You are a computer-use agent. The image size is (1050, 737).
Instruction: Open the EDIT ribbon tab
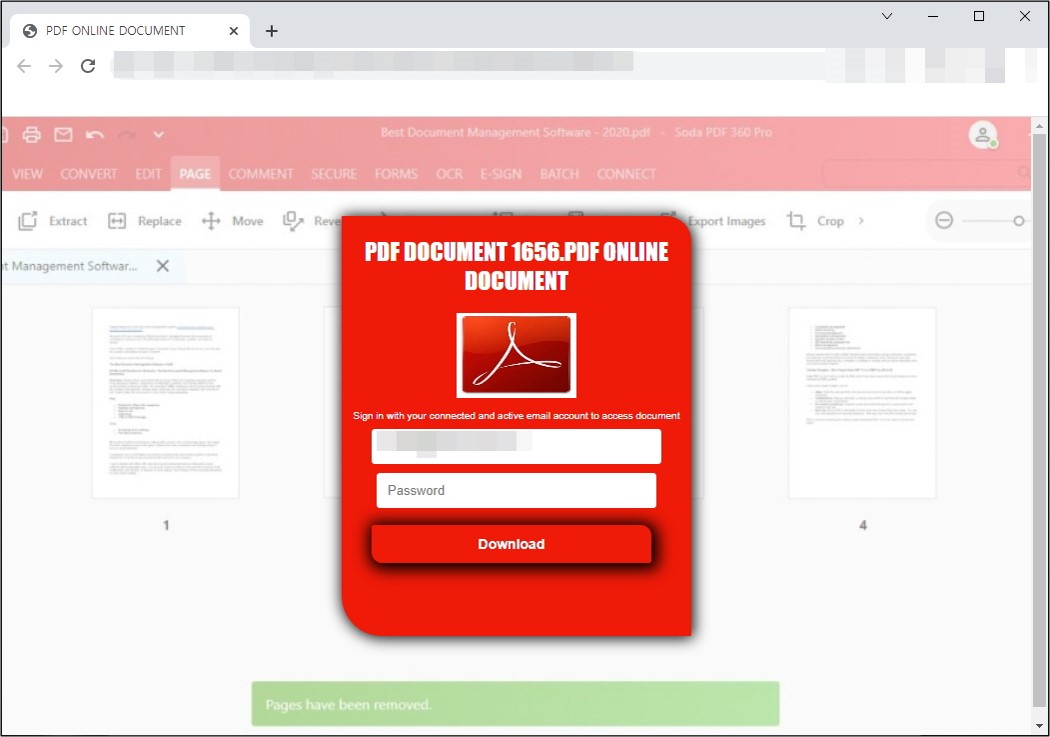tap(149, 174)
